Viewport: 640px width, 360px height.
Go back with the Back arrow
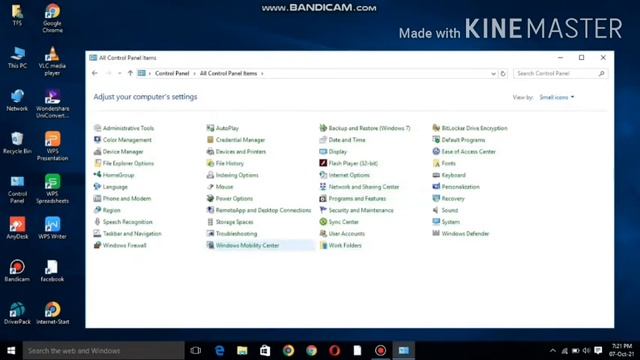click(95, 73)
